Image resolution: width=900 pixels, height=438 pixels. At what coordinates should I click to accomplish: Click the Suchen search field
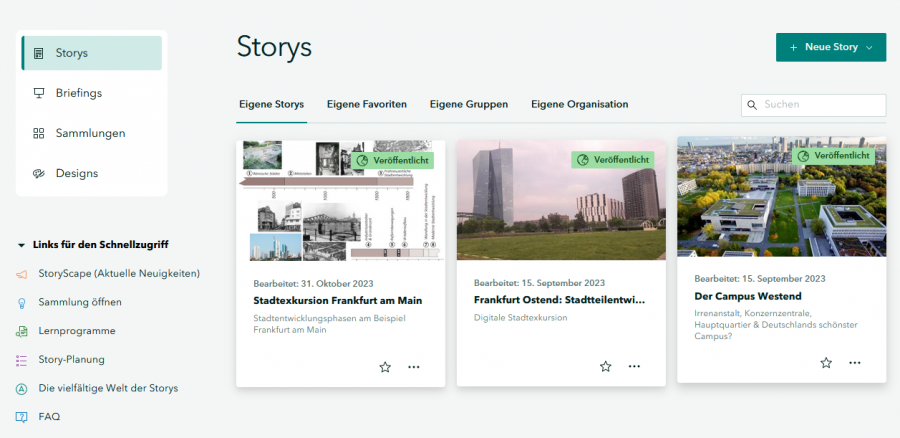820,104
